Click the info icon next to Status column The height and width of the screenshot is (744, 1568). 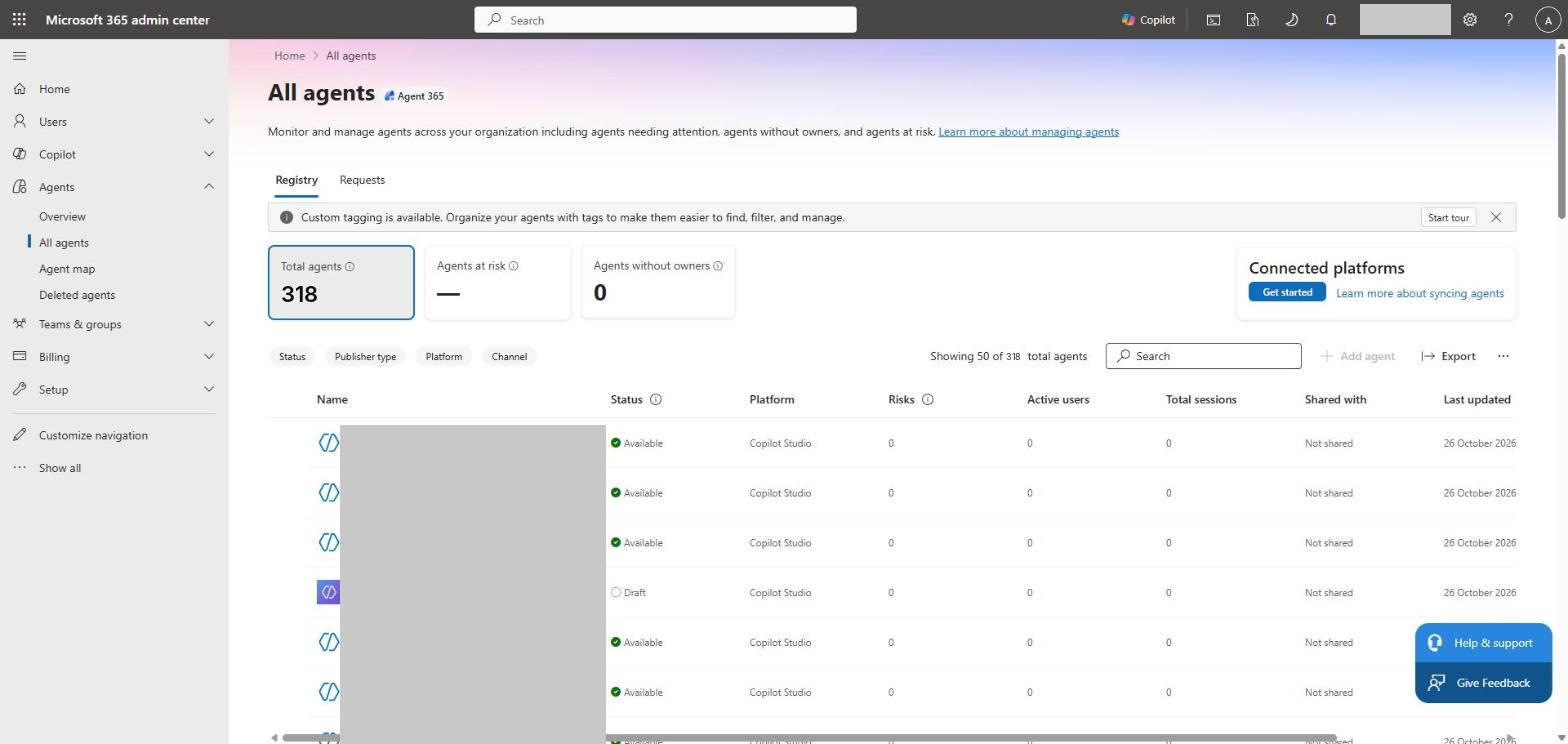pos(656,400)
